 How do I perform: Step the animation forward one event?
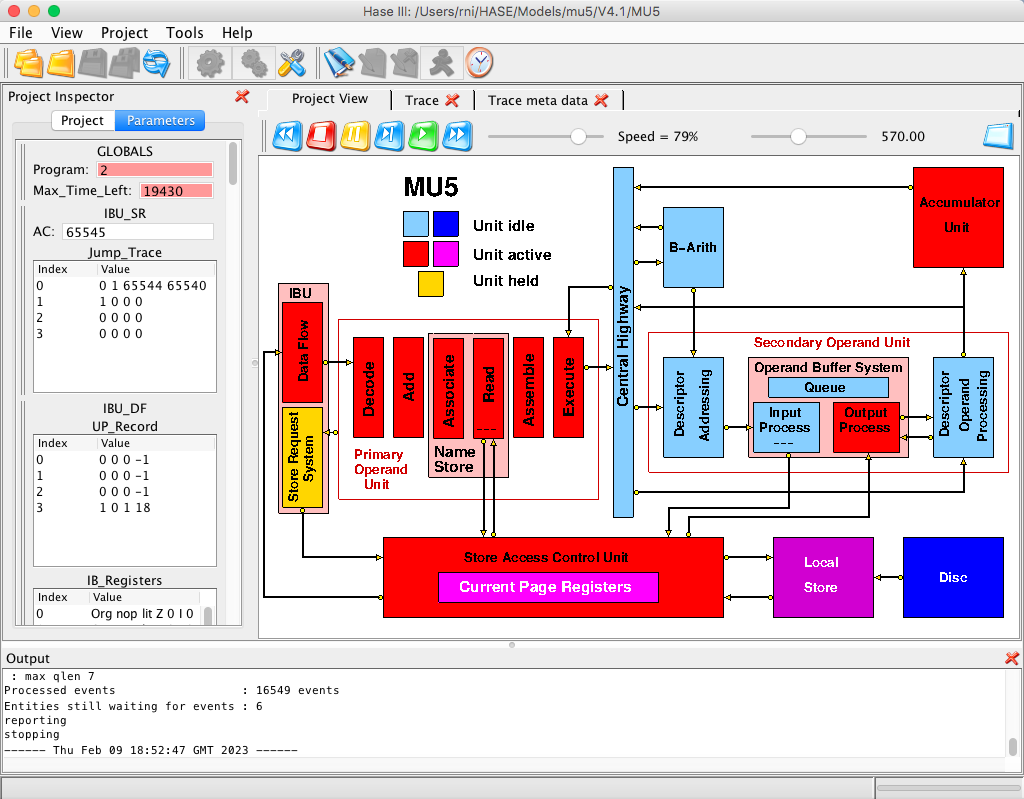389,136
